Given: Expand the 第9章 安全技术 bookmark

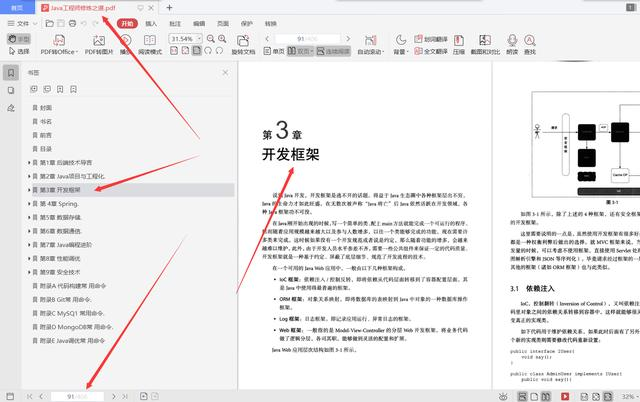Looking at the screenshot, I should pos(29,272).
